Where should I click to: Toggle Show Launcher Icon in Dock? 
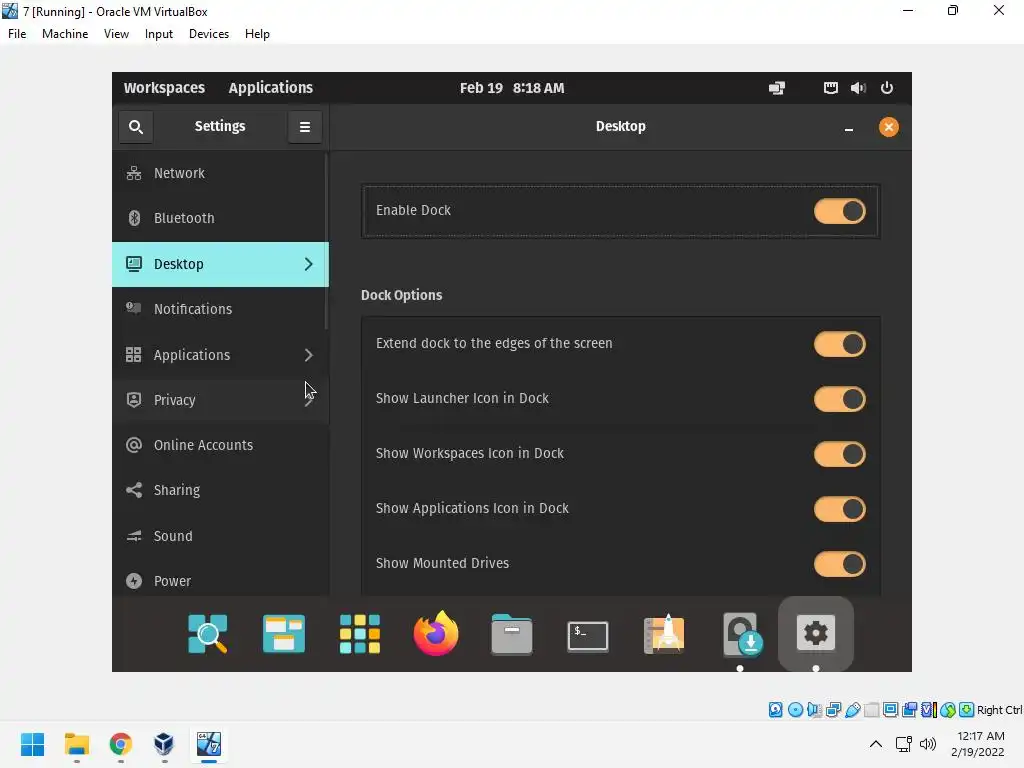tap(839, 399)
